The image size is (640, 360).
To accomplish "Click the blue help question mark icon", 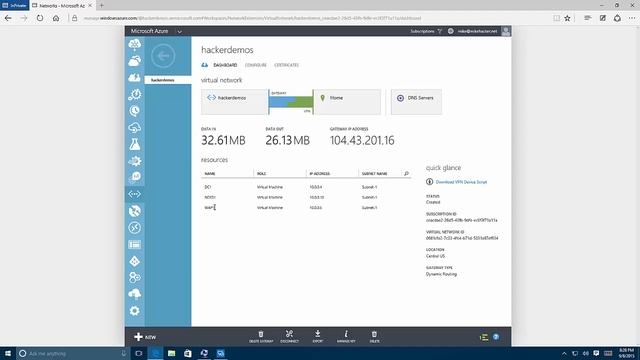I will pos(496,337).
